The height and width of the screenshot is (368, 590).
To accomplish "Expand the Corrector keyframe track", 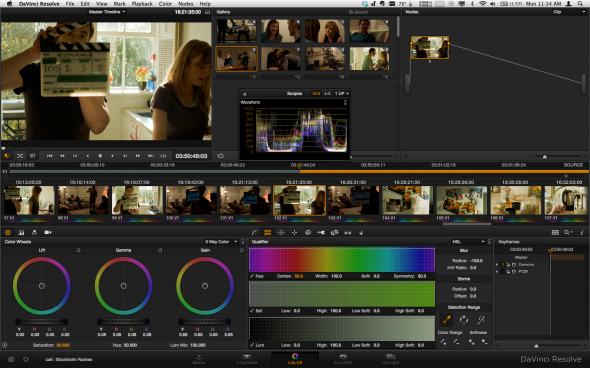I will [497, 265].
